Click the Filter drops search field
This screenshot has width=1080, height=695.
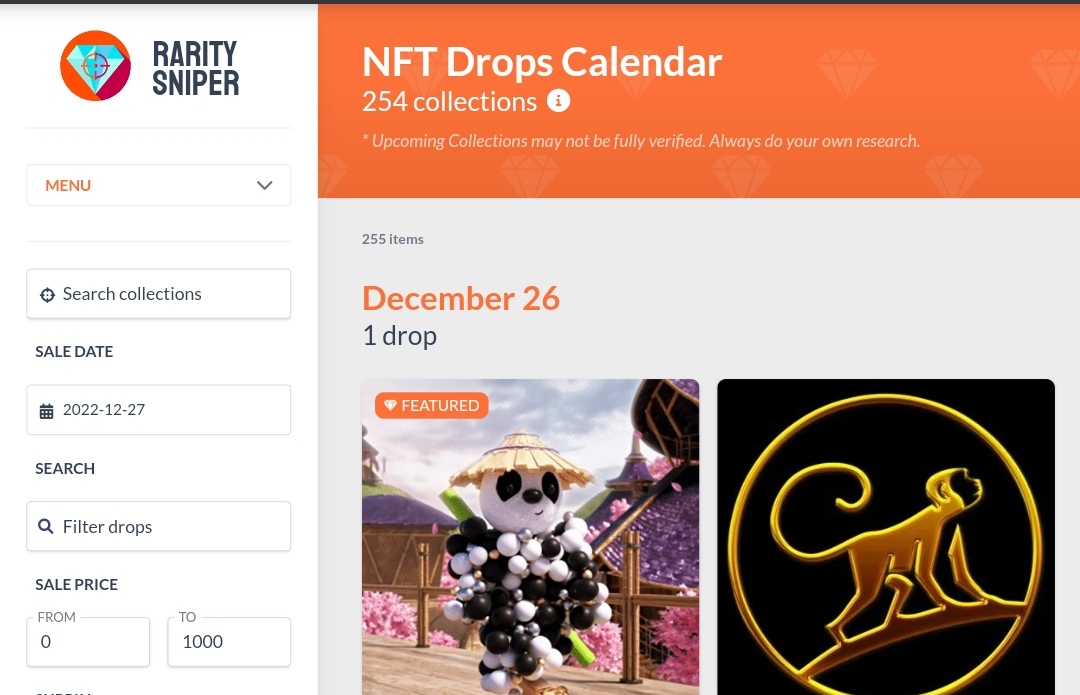tap(158, 526)
